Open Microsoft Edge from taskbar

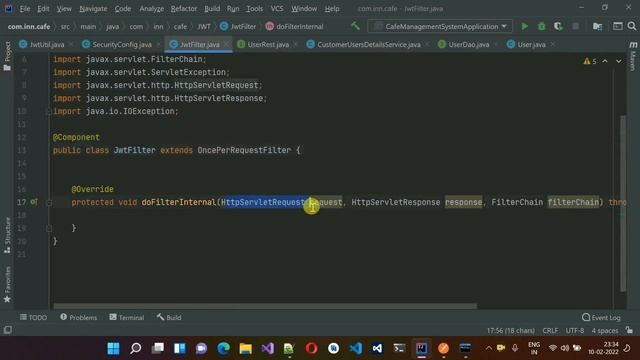[x=223, y=348]
